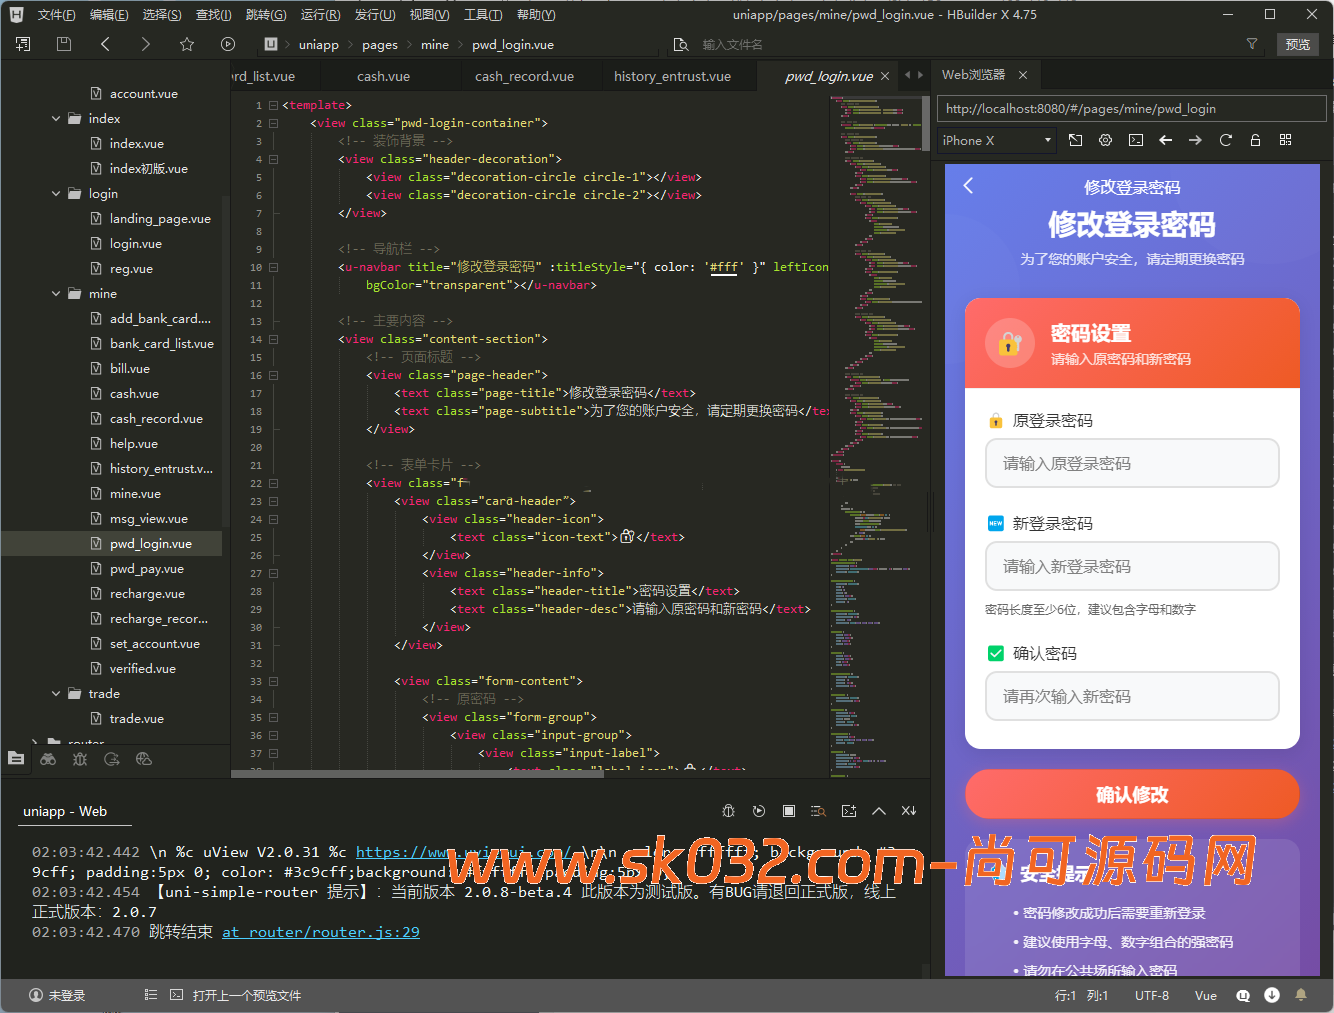Toggle fold on line 22 of the code
This screenshot has width=1334, height=1013.
pyautogui.click(x=273, y=483)
